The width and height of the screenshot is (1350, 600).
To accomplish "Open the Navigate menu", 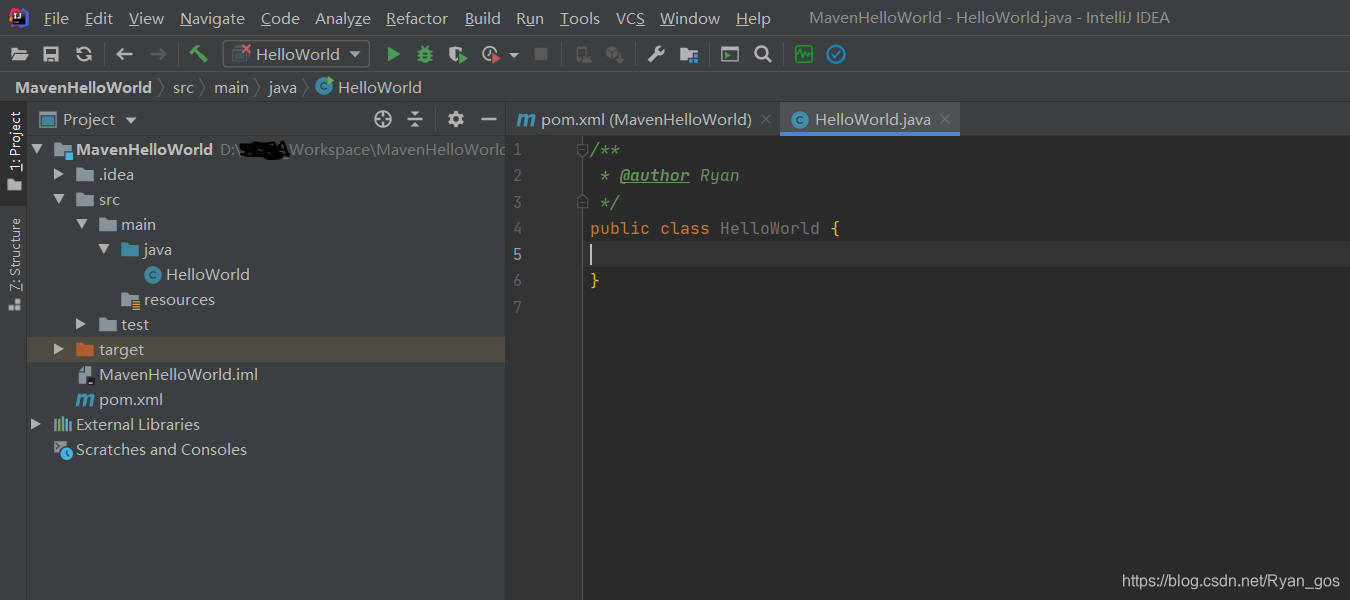I will pyautogui.click(x=212, y=18).
